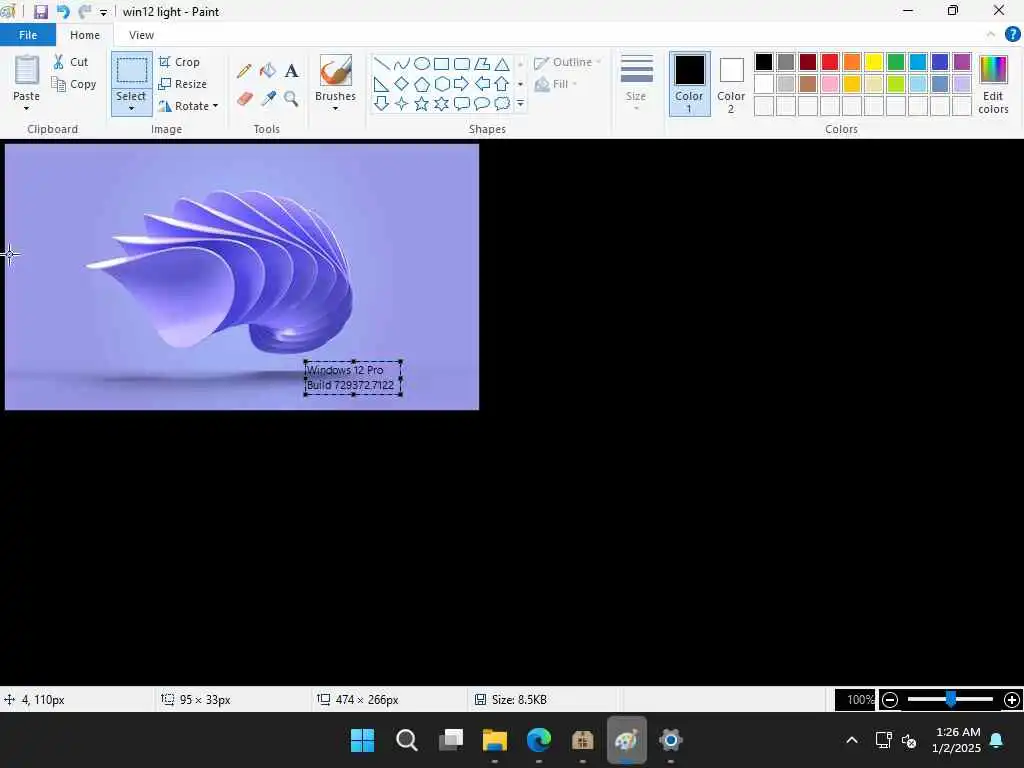Pick the purple color swatch

962,62
